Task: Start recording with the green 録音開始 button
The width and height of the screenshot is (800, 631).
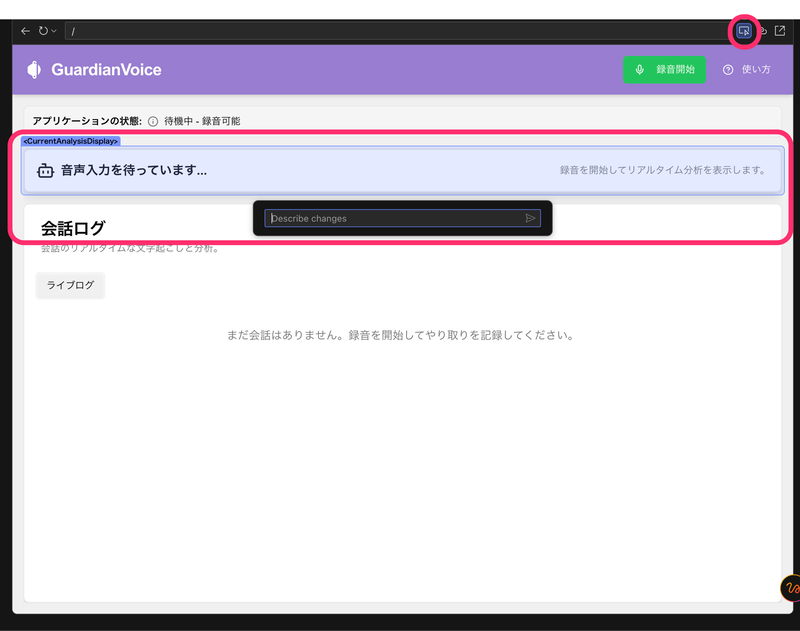Action: (x=664, y=69)
